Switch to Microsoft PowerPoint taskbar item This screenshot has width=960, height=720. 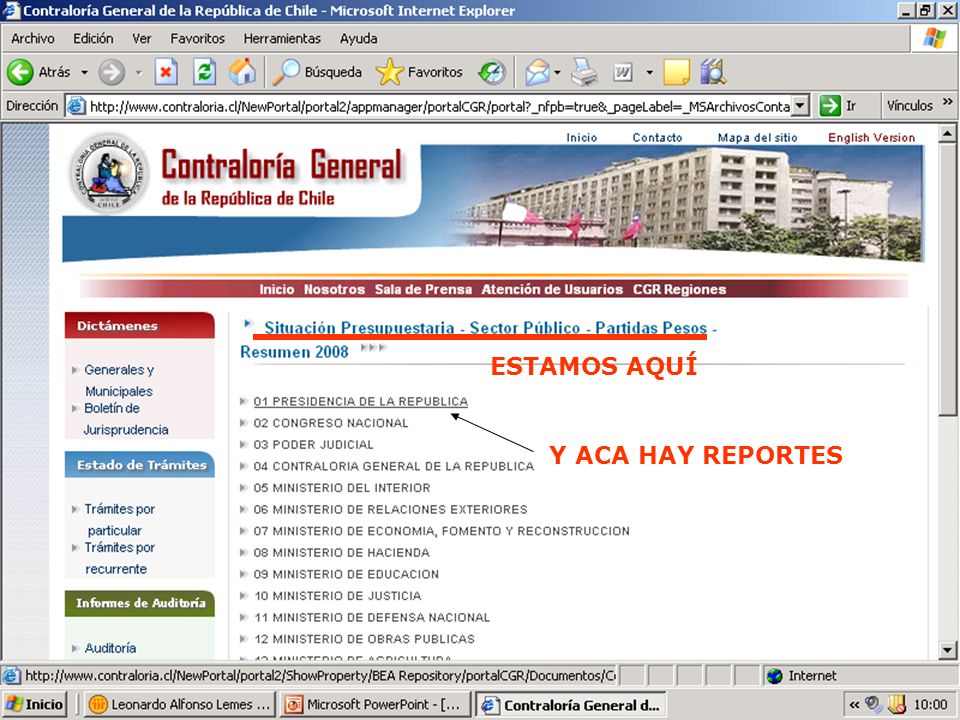(x=374, y=705)
